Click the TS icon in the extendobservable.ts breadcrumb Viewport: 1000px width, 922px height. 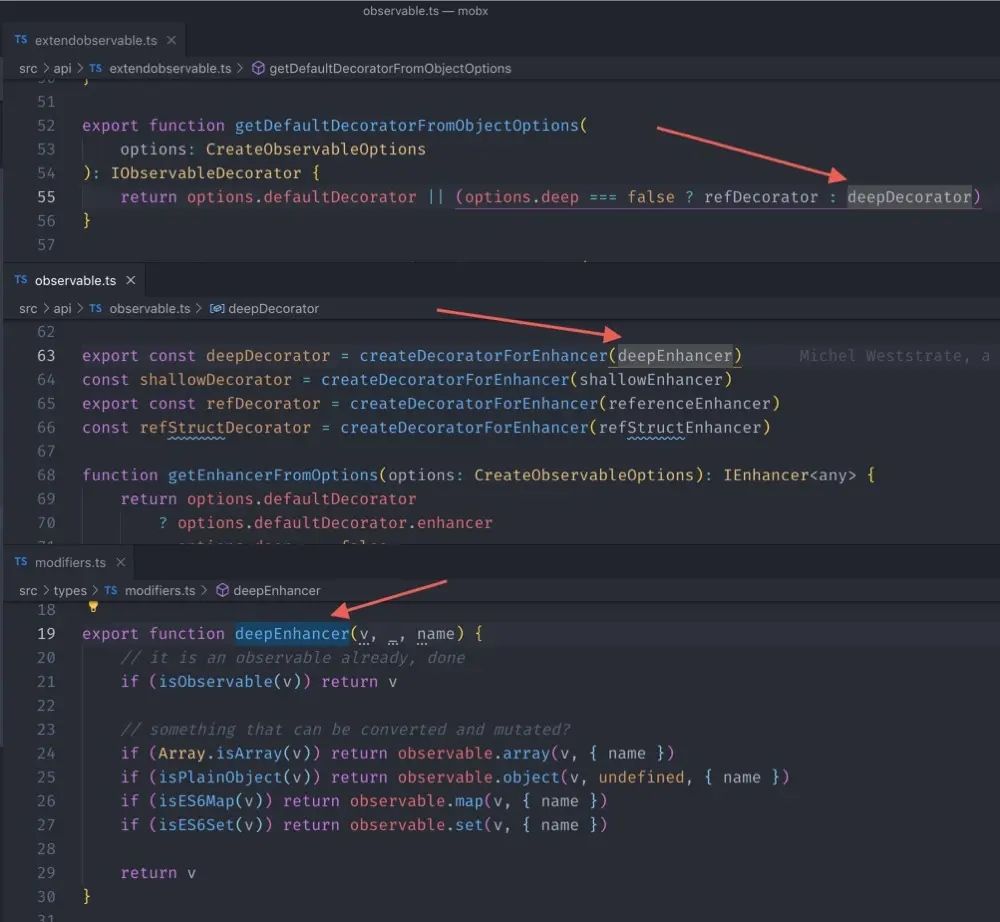tap(95, 68)
